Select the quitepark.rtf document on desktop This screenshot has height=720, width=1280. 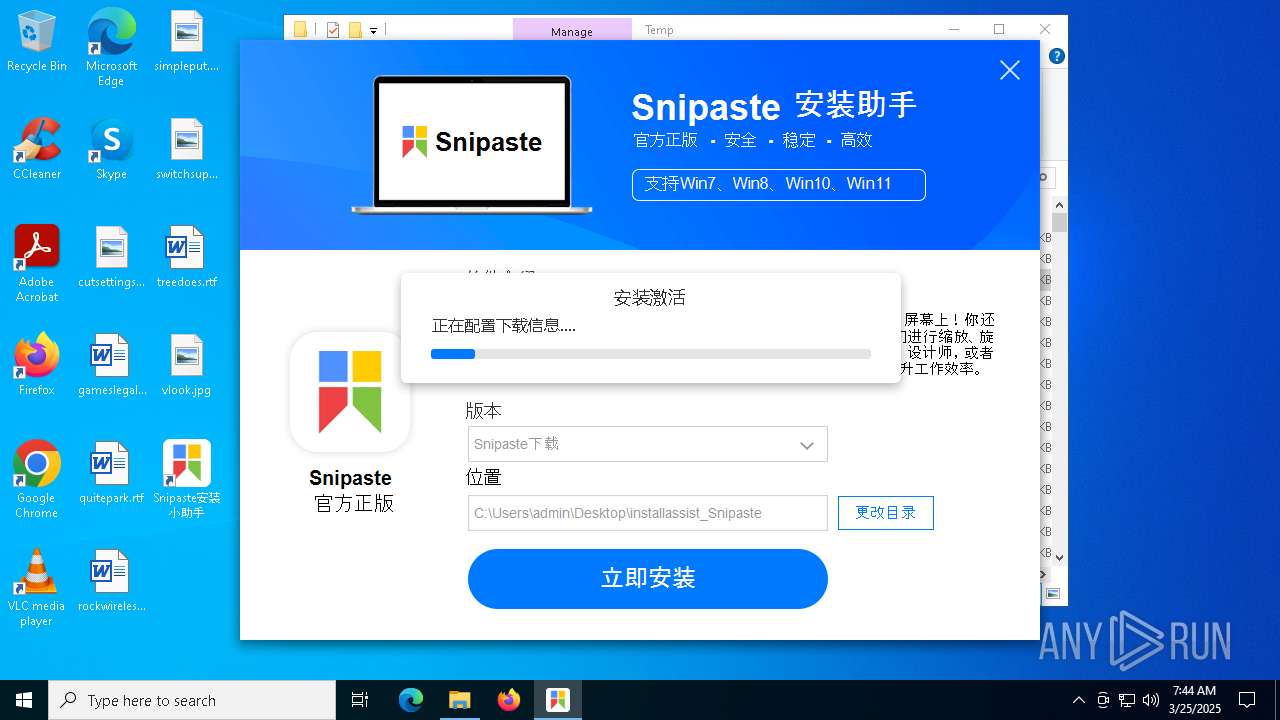[x=111, y=474]
